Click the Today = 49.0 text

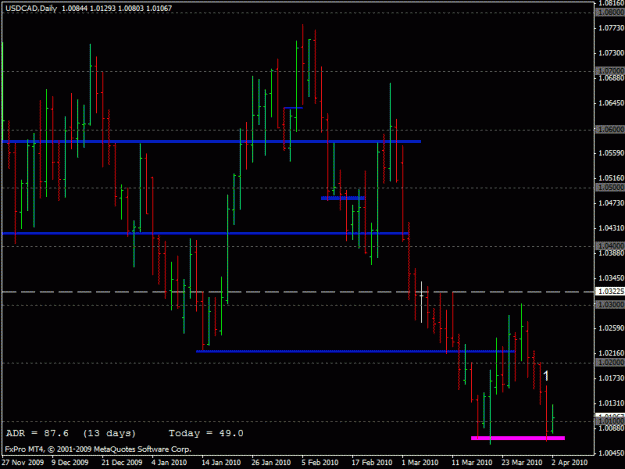click(206, 433)
